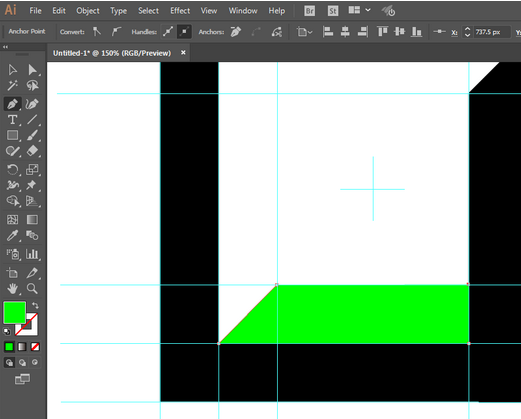Choose the Type tool
The height and width of the screenshot is (419, 521).
click(x=12, y=119)
